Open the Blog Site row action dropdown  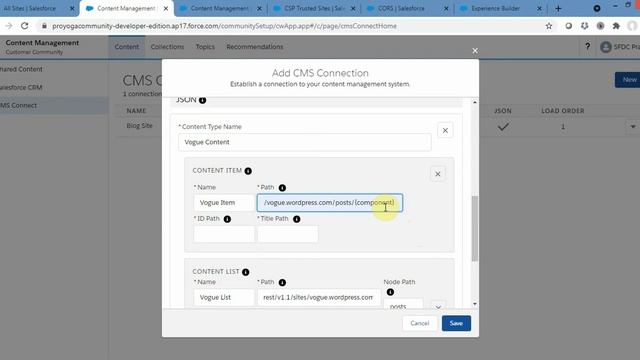click(633, 127)
